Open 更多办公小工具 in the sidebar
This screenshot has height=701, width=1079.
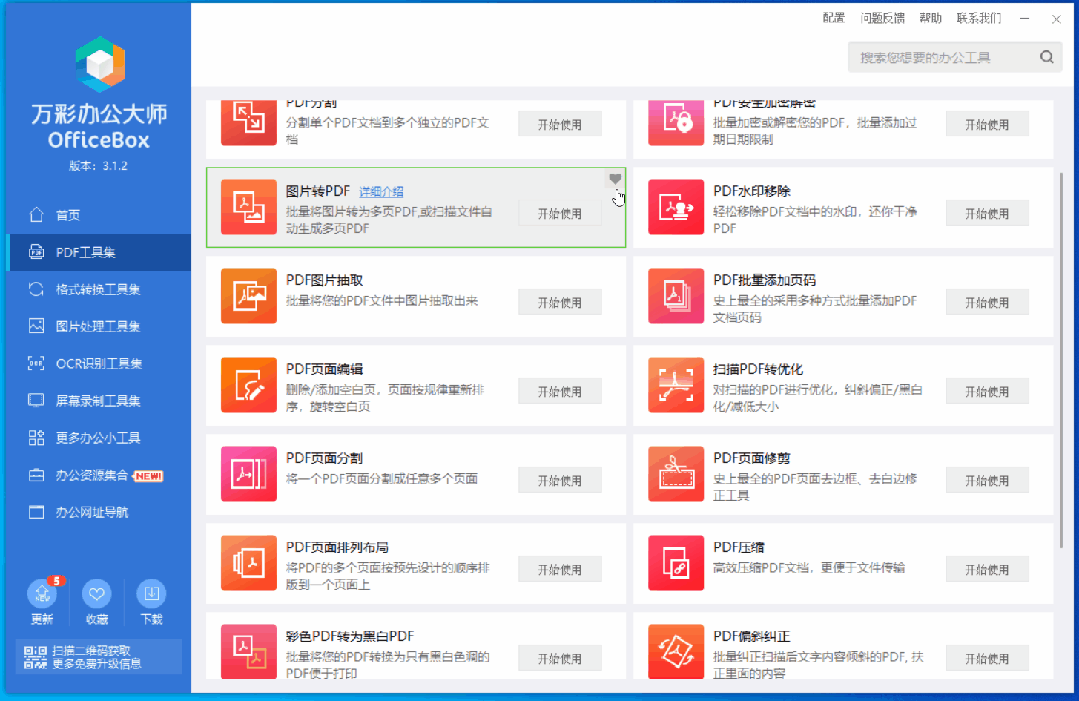98,438
